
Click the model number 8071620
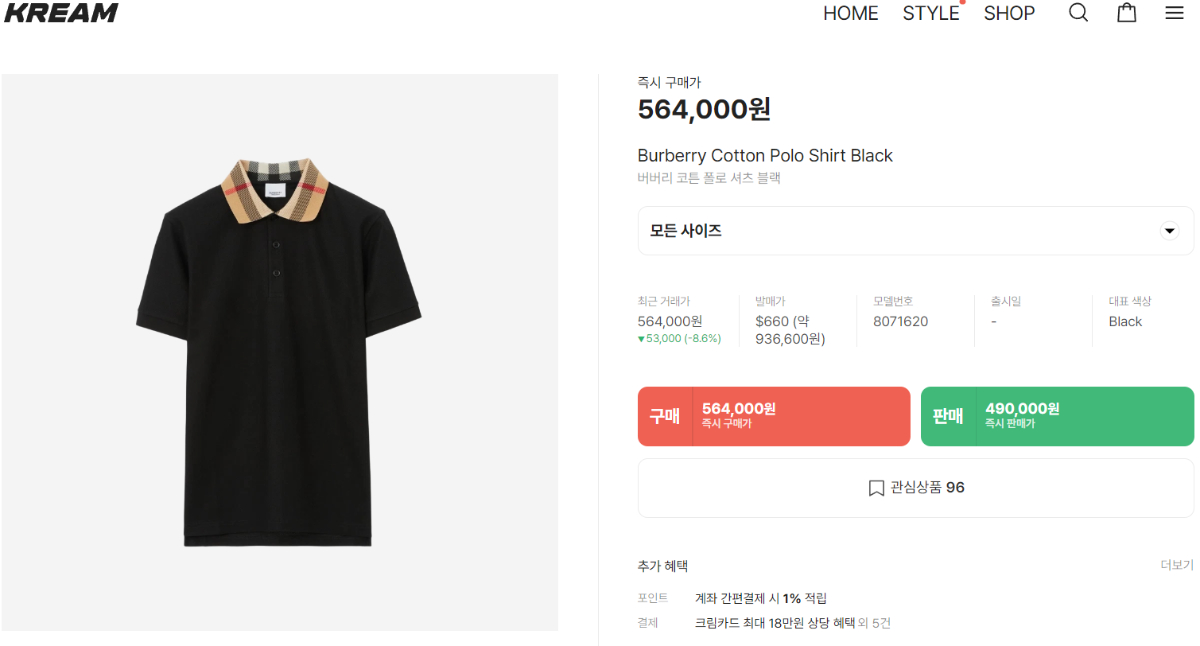[x=900, y=321]
